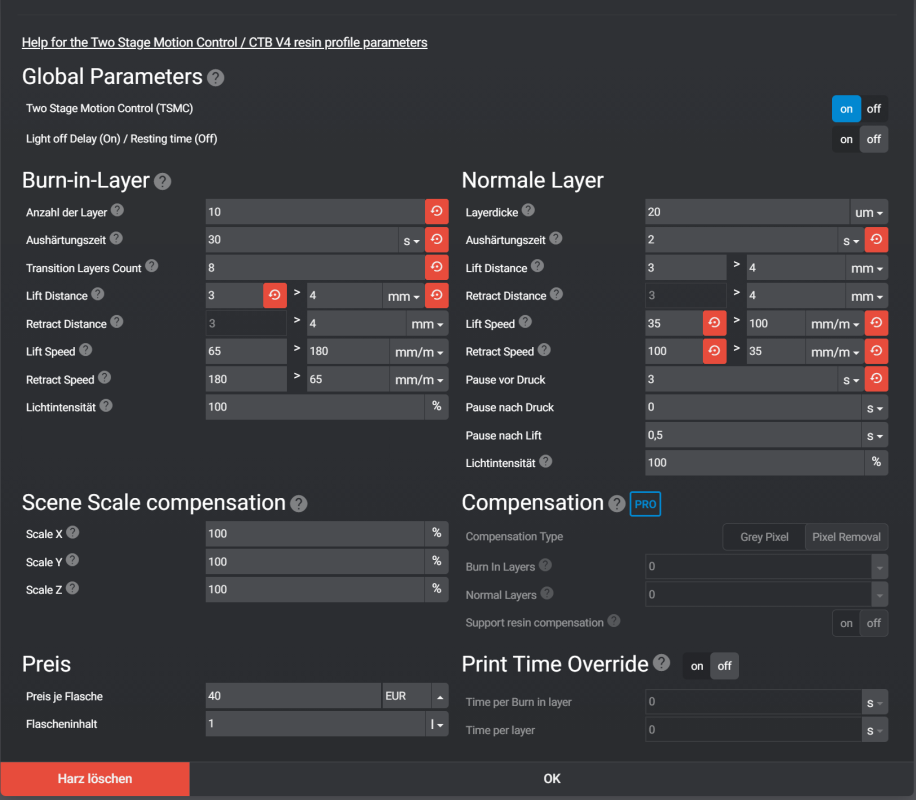Image resolution: width=916 pixels, height=800 pixels.
Task: Show help for Scene Scale compensation
Action: [x=298, y=504]
